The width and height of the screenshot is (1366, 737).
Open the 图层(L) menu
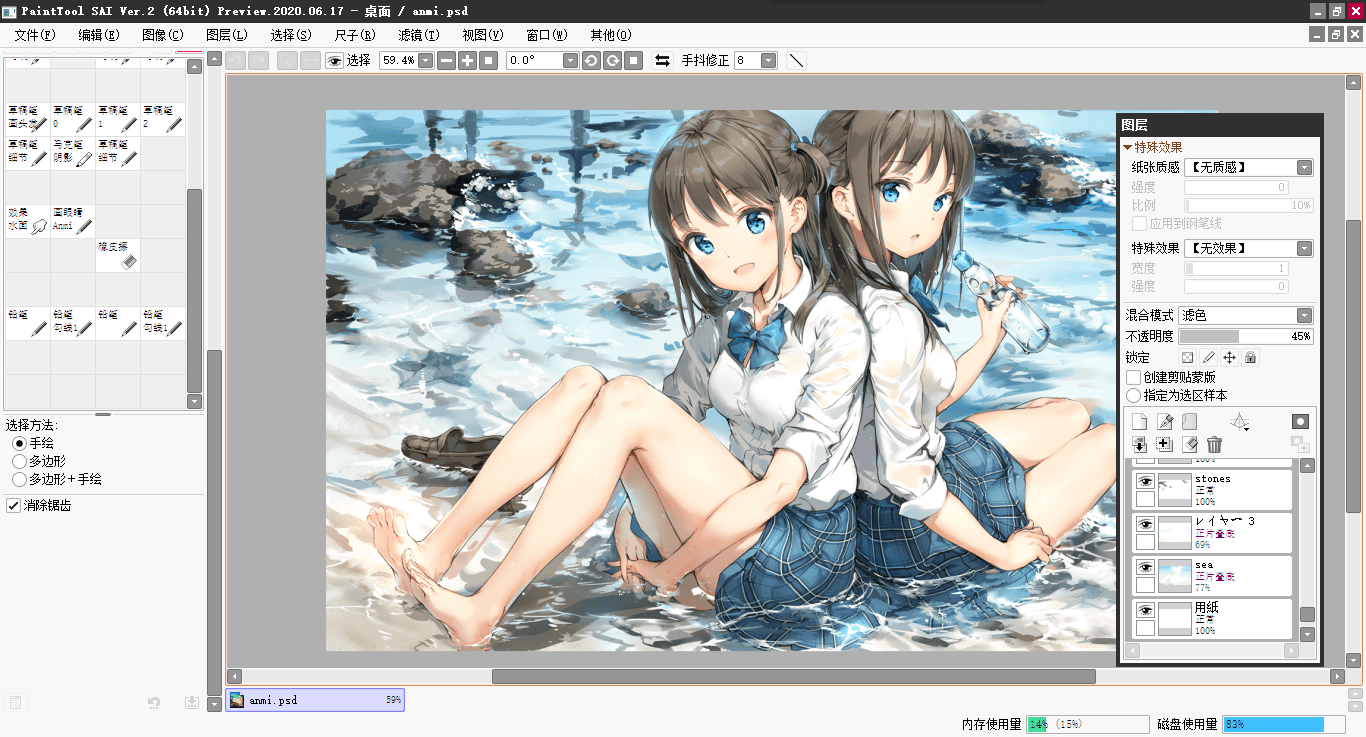(x=227, y=35)
